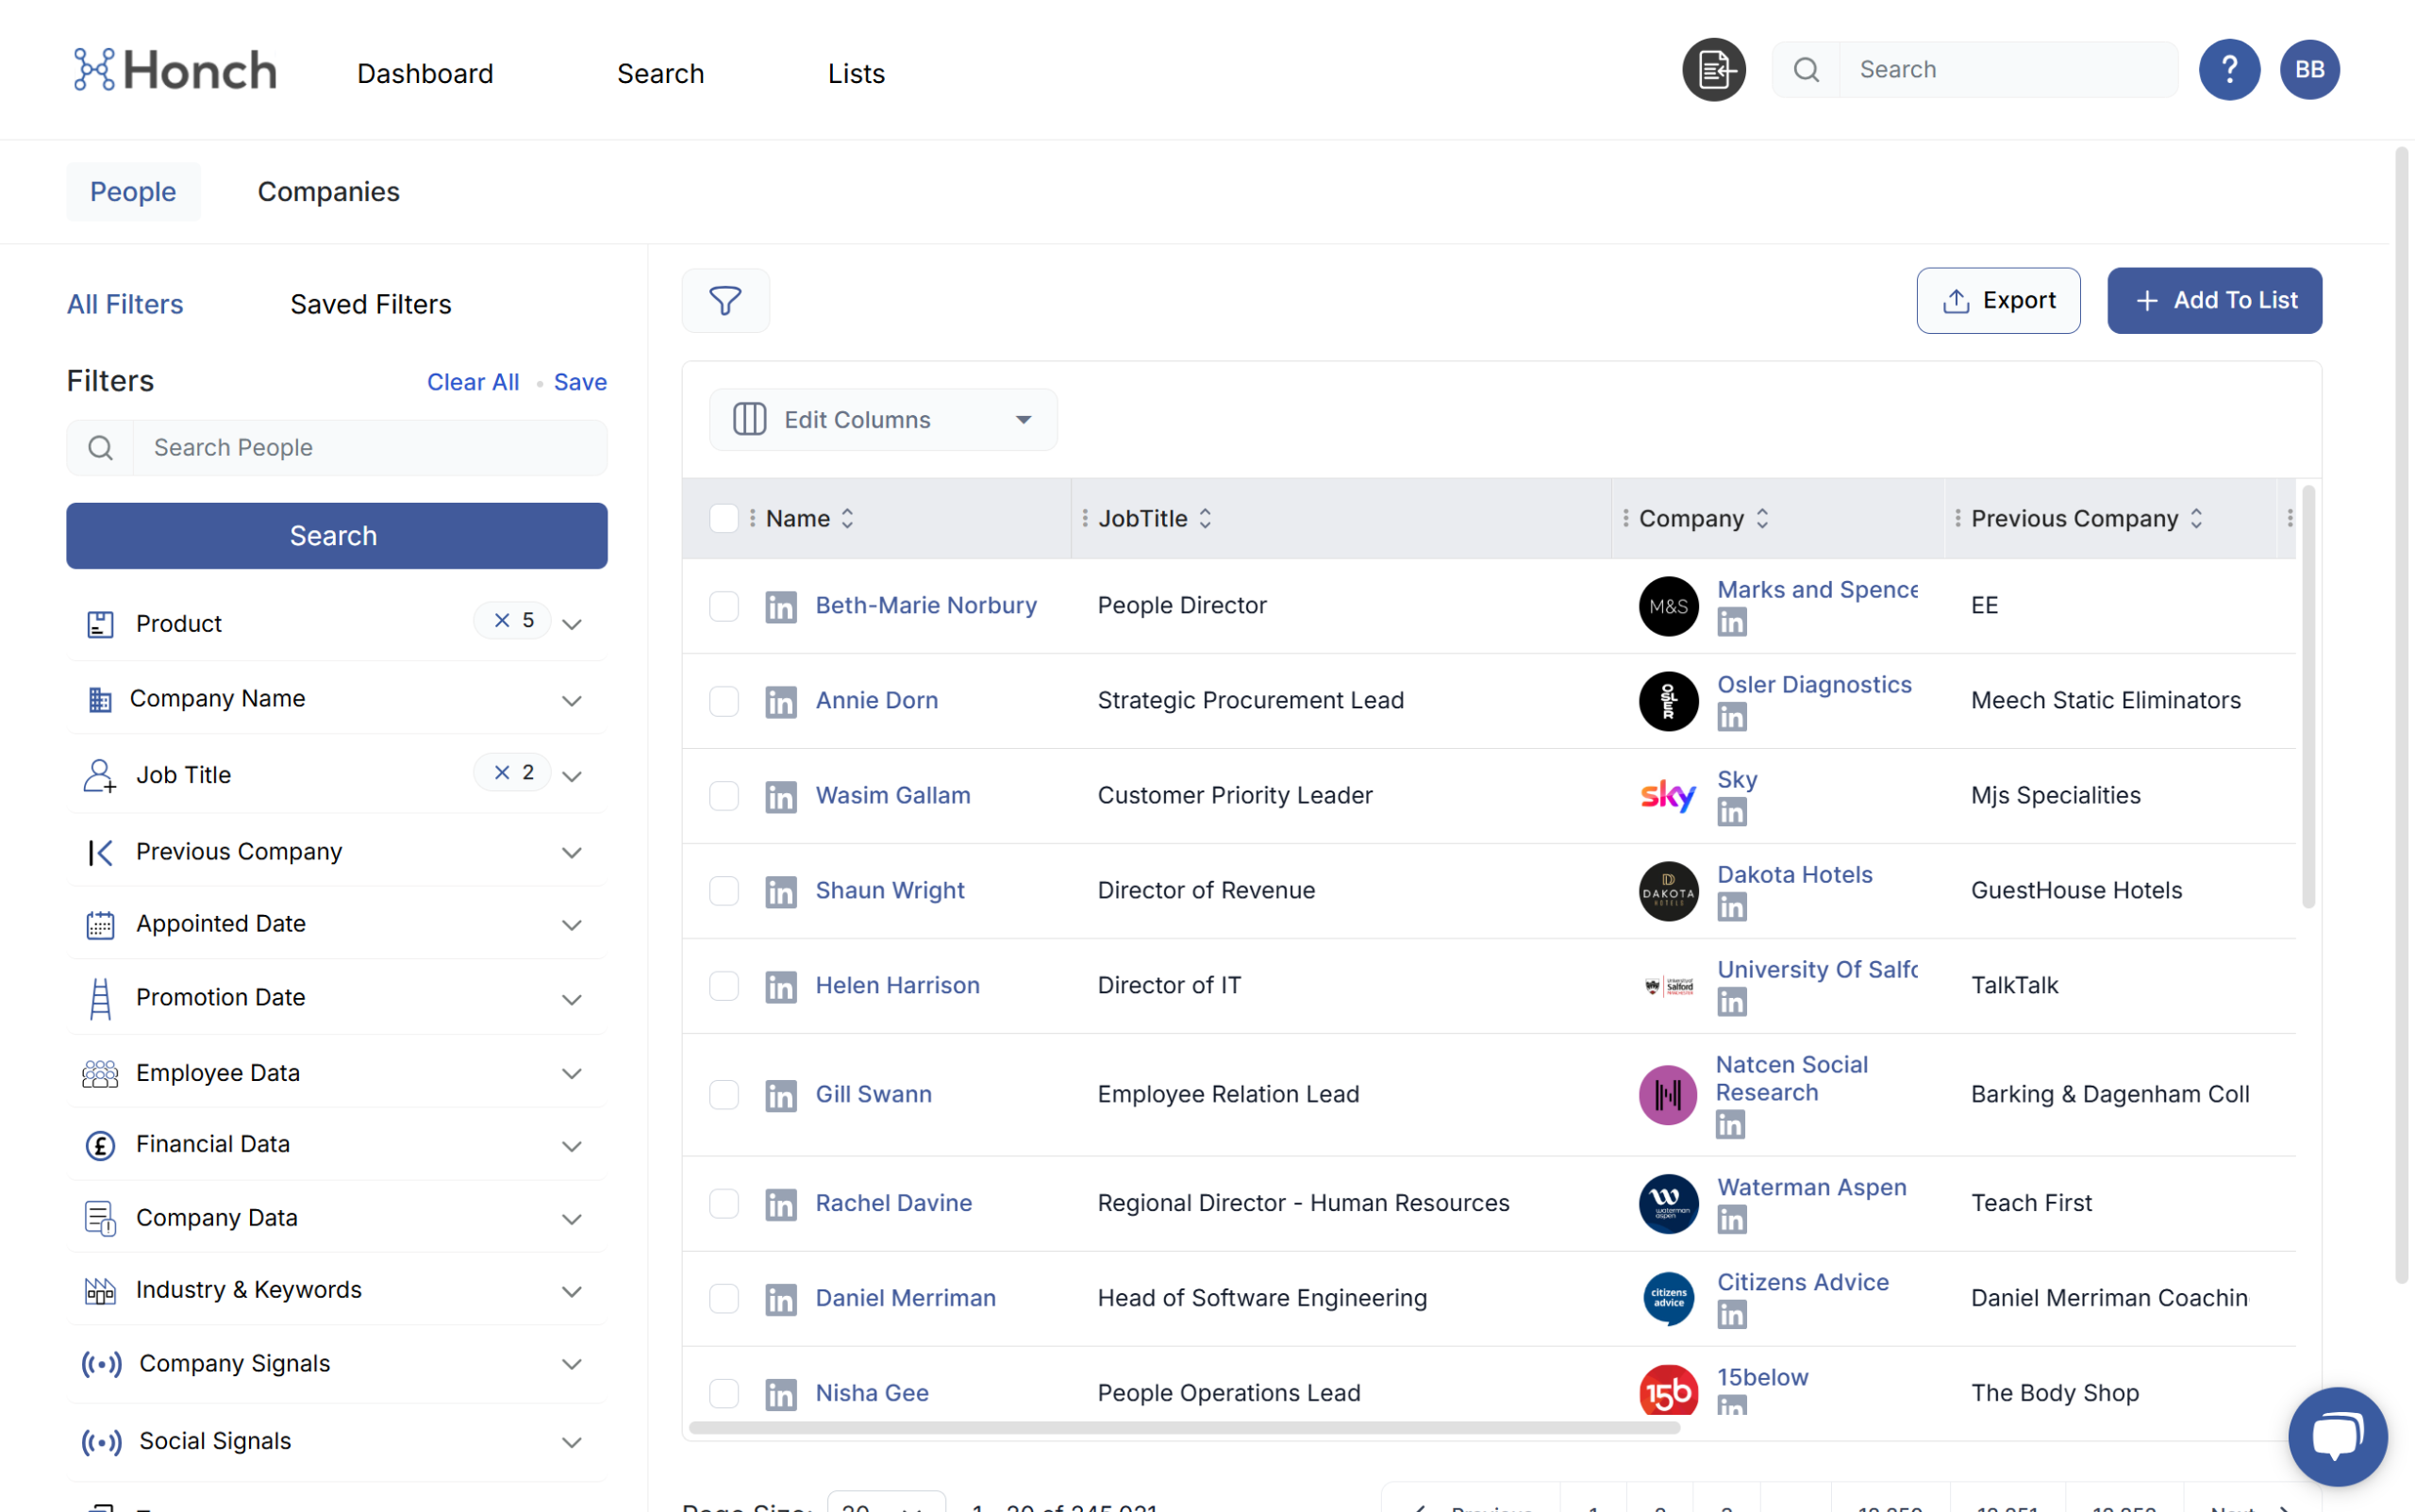
Task: Click the Clear All filters link
Action: point(472,382)
